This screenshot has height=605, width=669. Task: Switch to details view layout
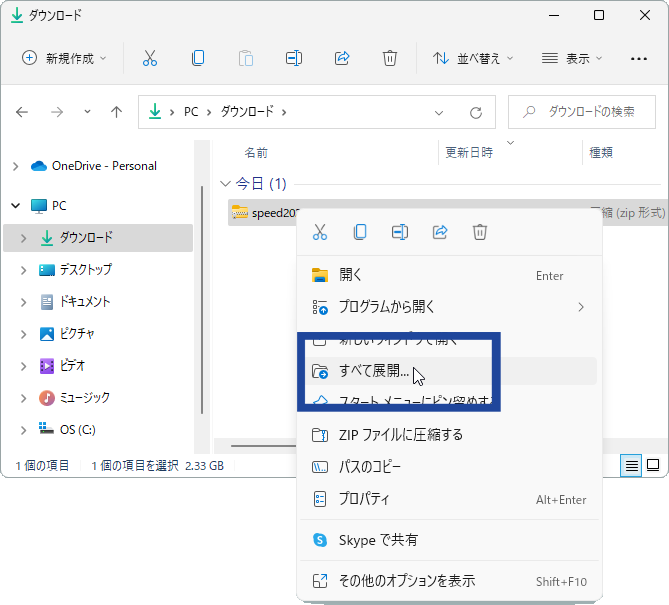point(632,465)
